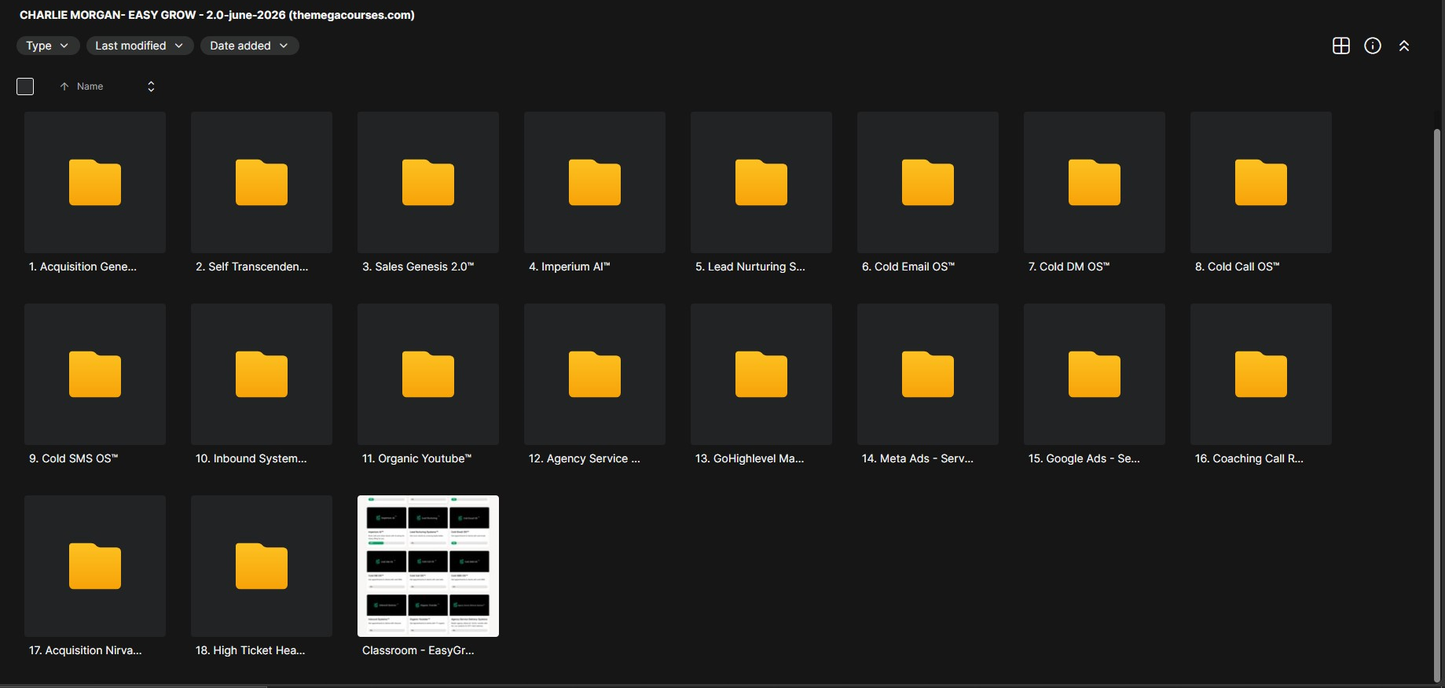Click the 'Classroom - EasyGr...' file name

click(x=418, y=651)
